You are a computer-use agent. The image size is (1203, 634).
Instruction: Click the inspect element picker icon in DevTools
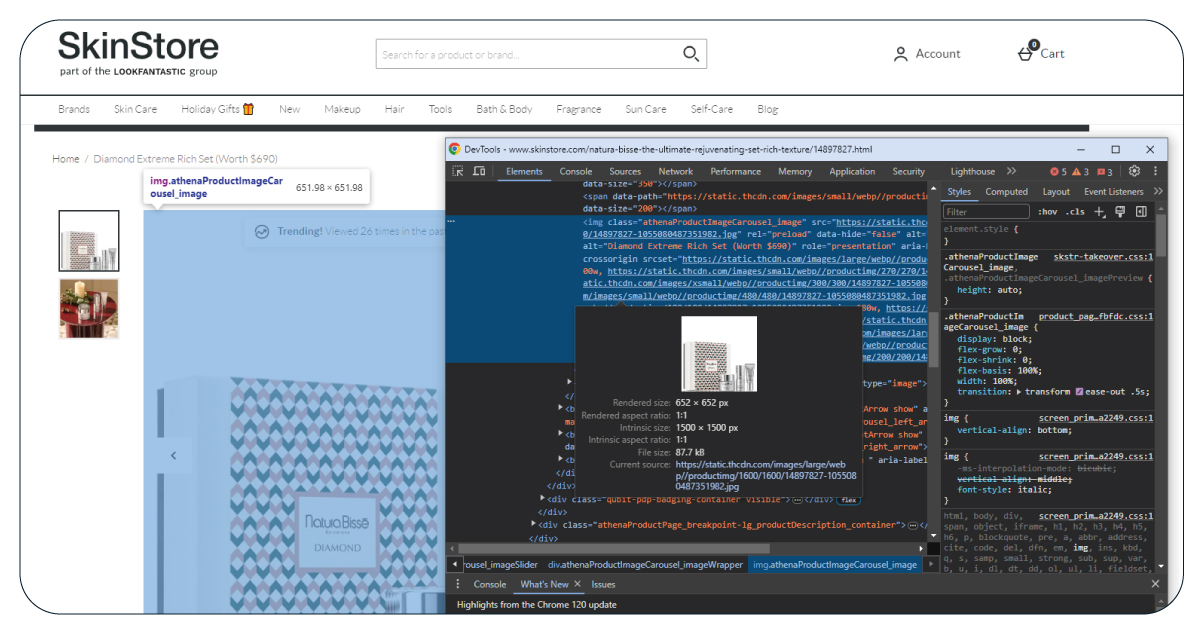coord(458,172)
